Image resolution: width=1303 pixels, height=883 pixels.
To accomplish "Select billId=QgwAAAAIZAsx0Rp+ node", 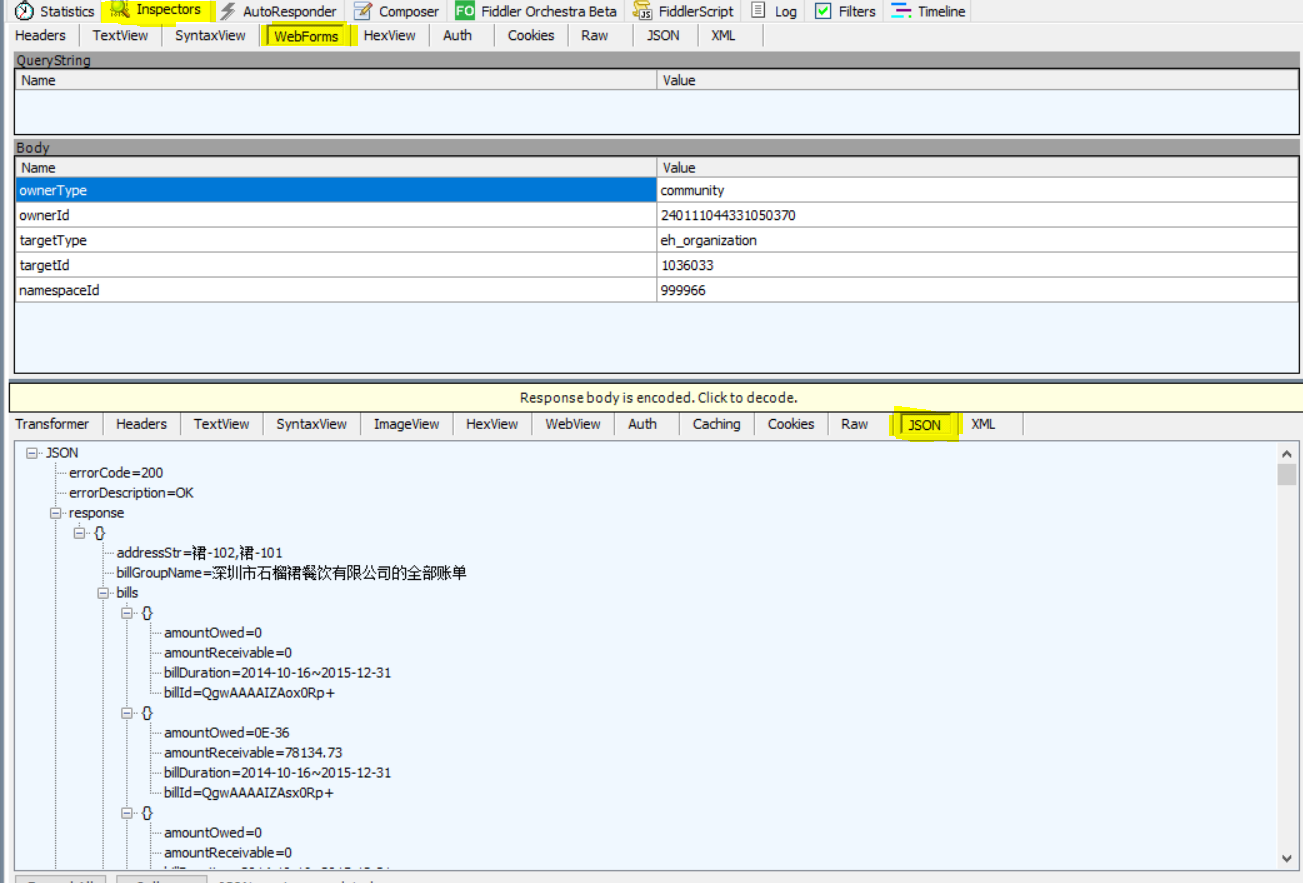I will (x=249, y=793).
